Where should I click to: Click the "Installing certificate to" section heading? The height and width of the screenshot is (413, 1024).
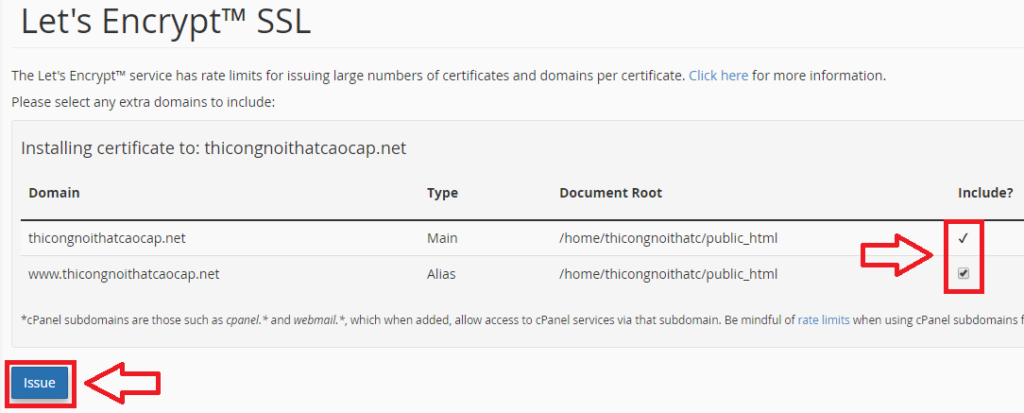point(213,148)
